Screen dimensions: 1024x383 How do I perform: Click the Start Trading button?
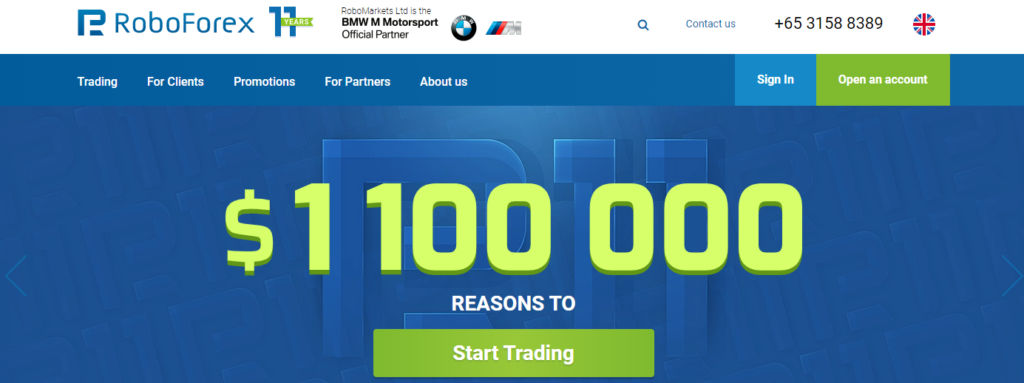(513, 353)
